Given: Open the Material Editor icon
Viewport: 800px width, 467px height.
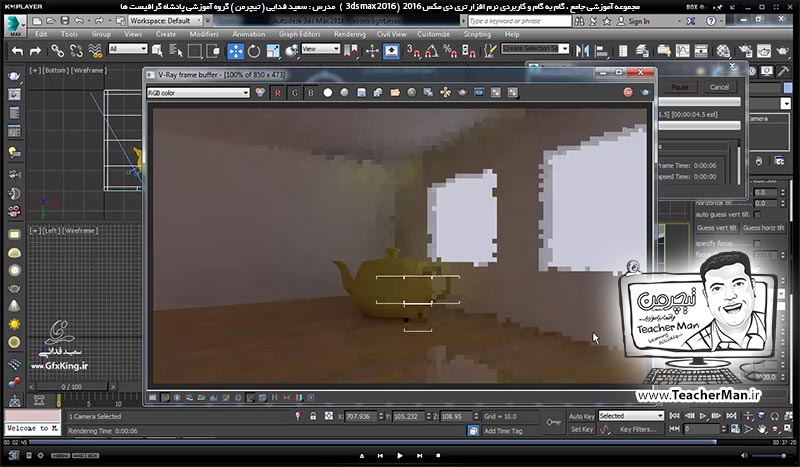Looking at the screenshot, I should (x=723, y=51).
